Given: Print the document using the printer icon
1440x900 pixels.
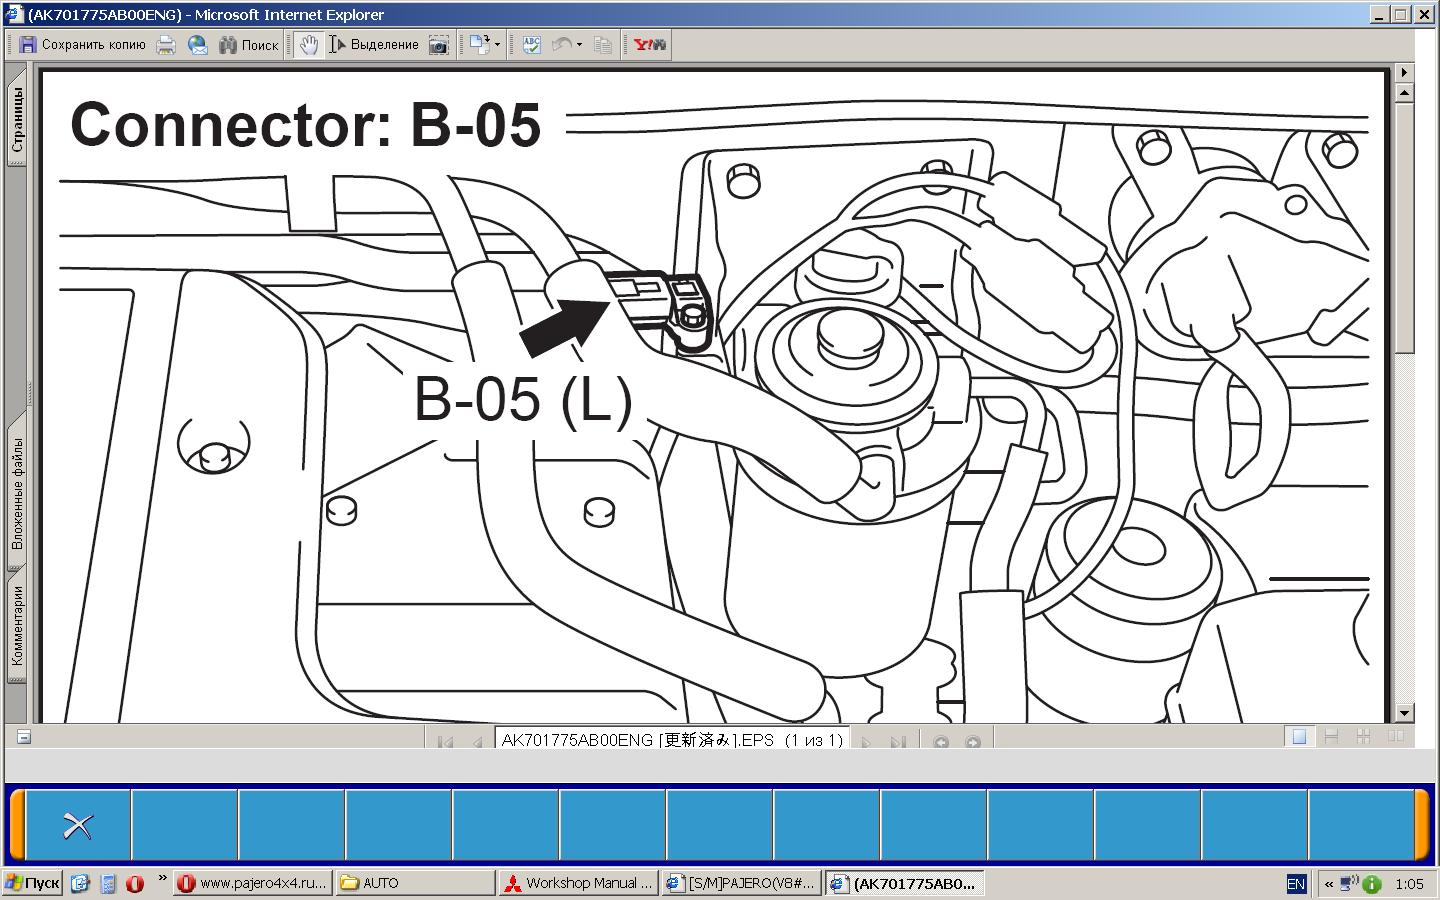Looking at the screenshot, I should (x=166, y=45).
